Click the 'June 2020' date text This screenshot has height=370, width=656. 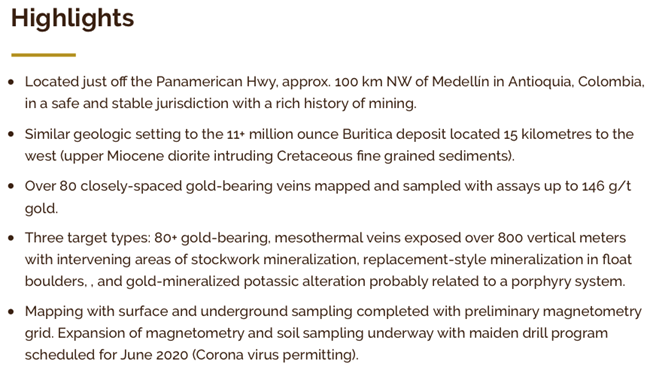tap(154, 355)
